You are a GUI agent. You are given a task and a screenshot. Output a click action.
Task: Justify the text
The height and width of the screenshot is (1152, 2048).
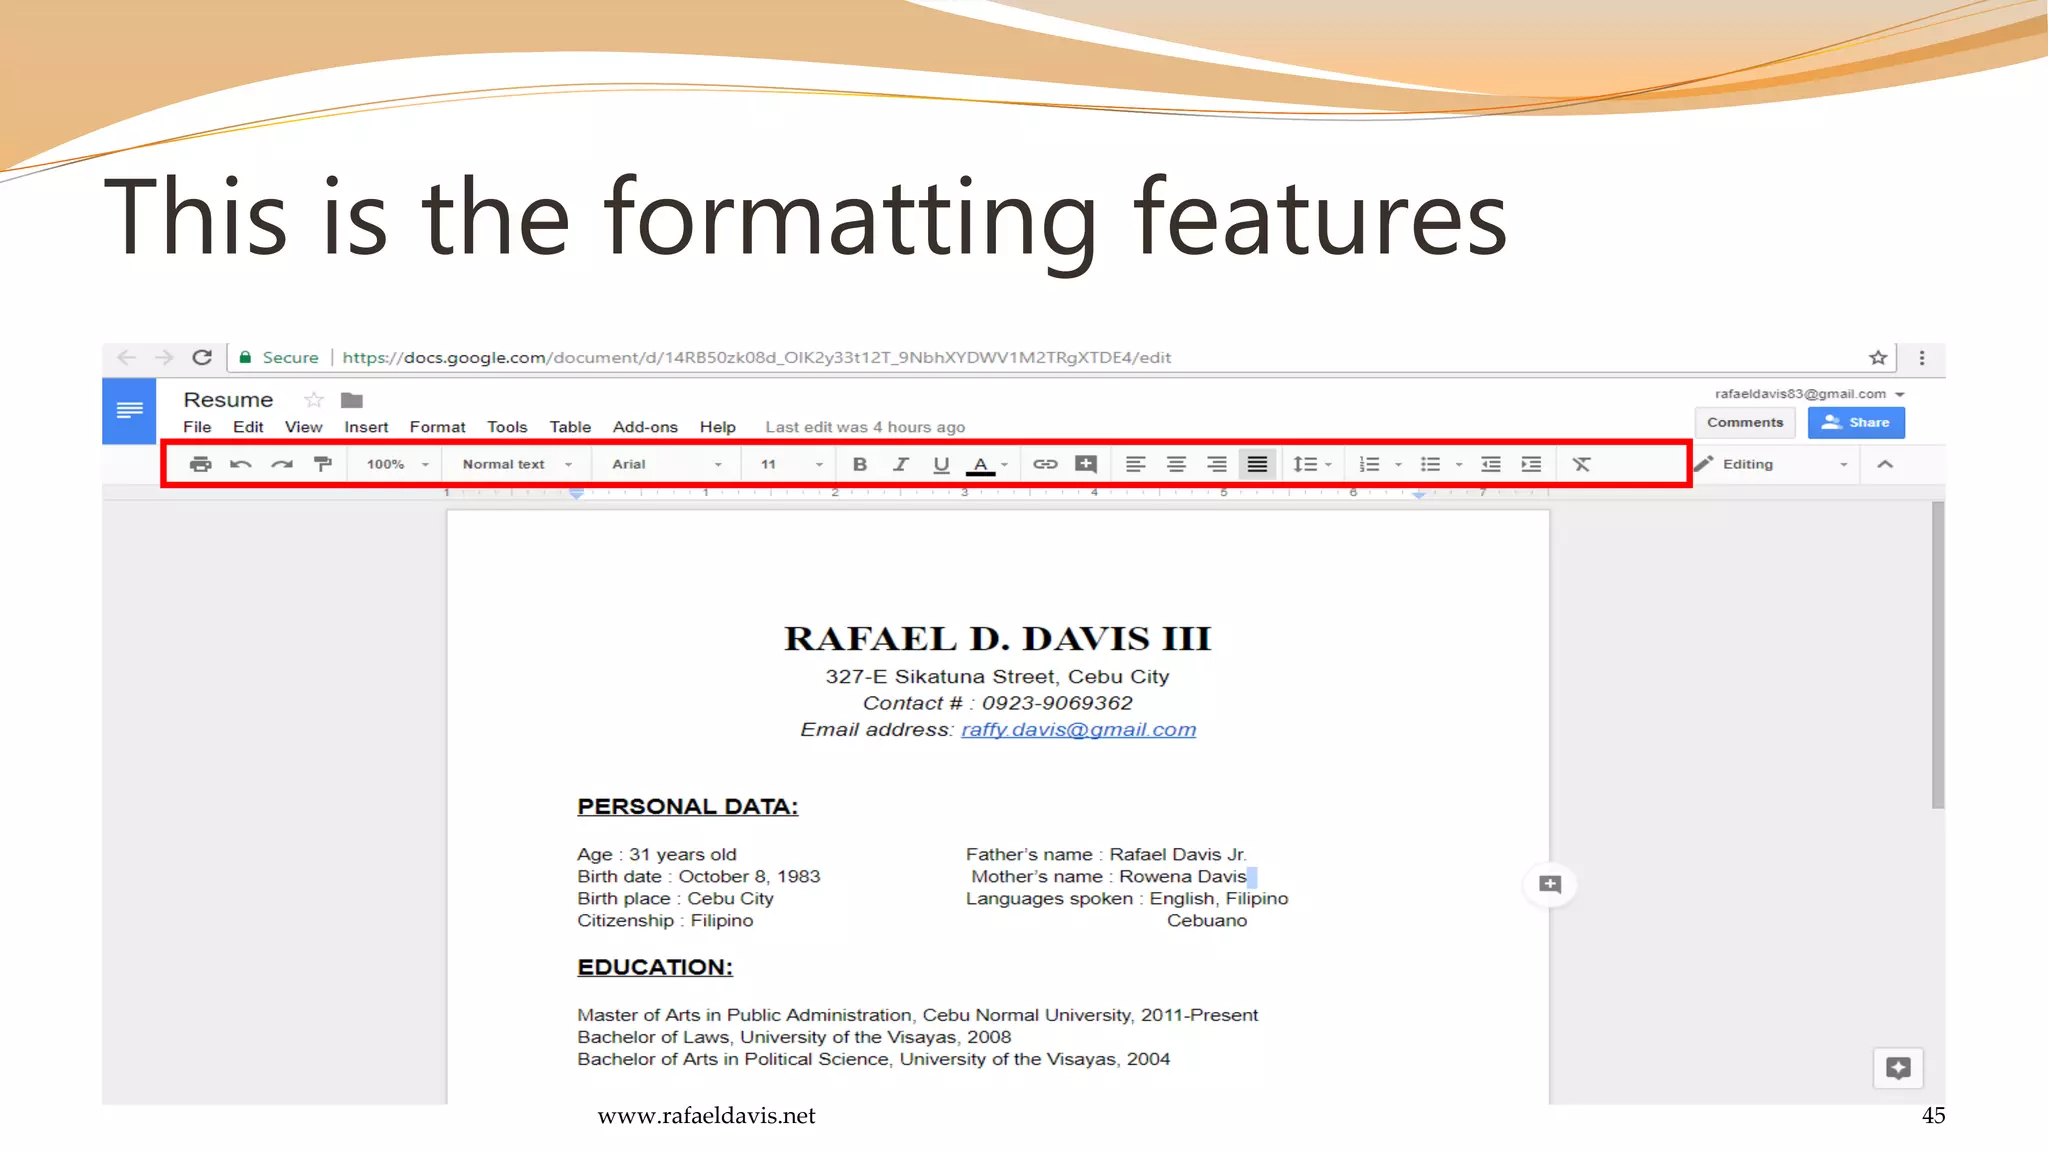(1257, 464)
